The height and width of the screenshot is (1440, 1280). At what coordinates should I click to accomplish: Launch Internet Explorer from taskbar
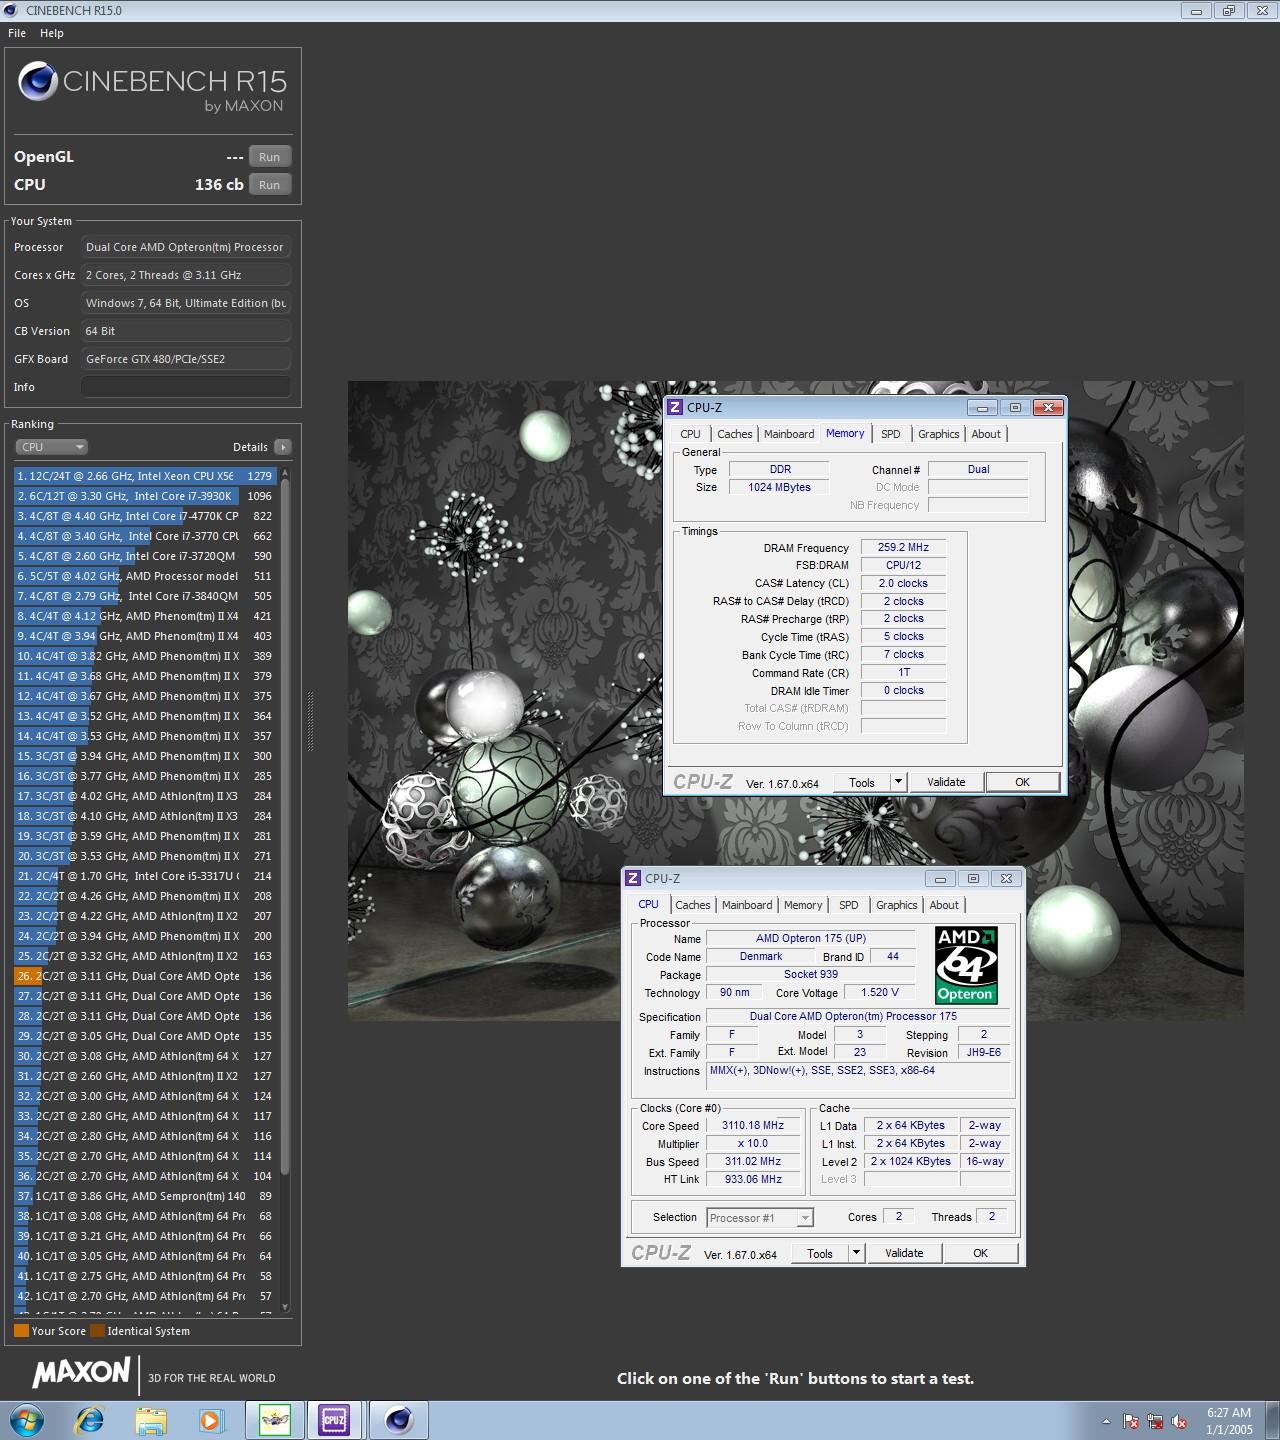click(x=90, y=1420)
